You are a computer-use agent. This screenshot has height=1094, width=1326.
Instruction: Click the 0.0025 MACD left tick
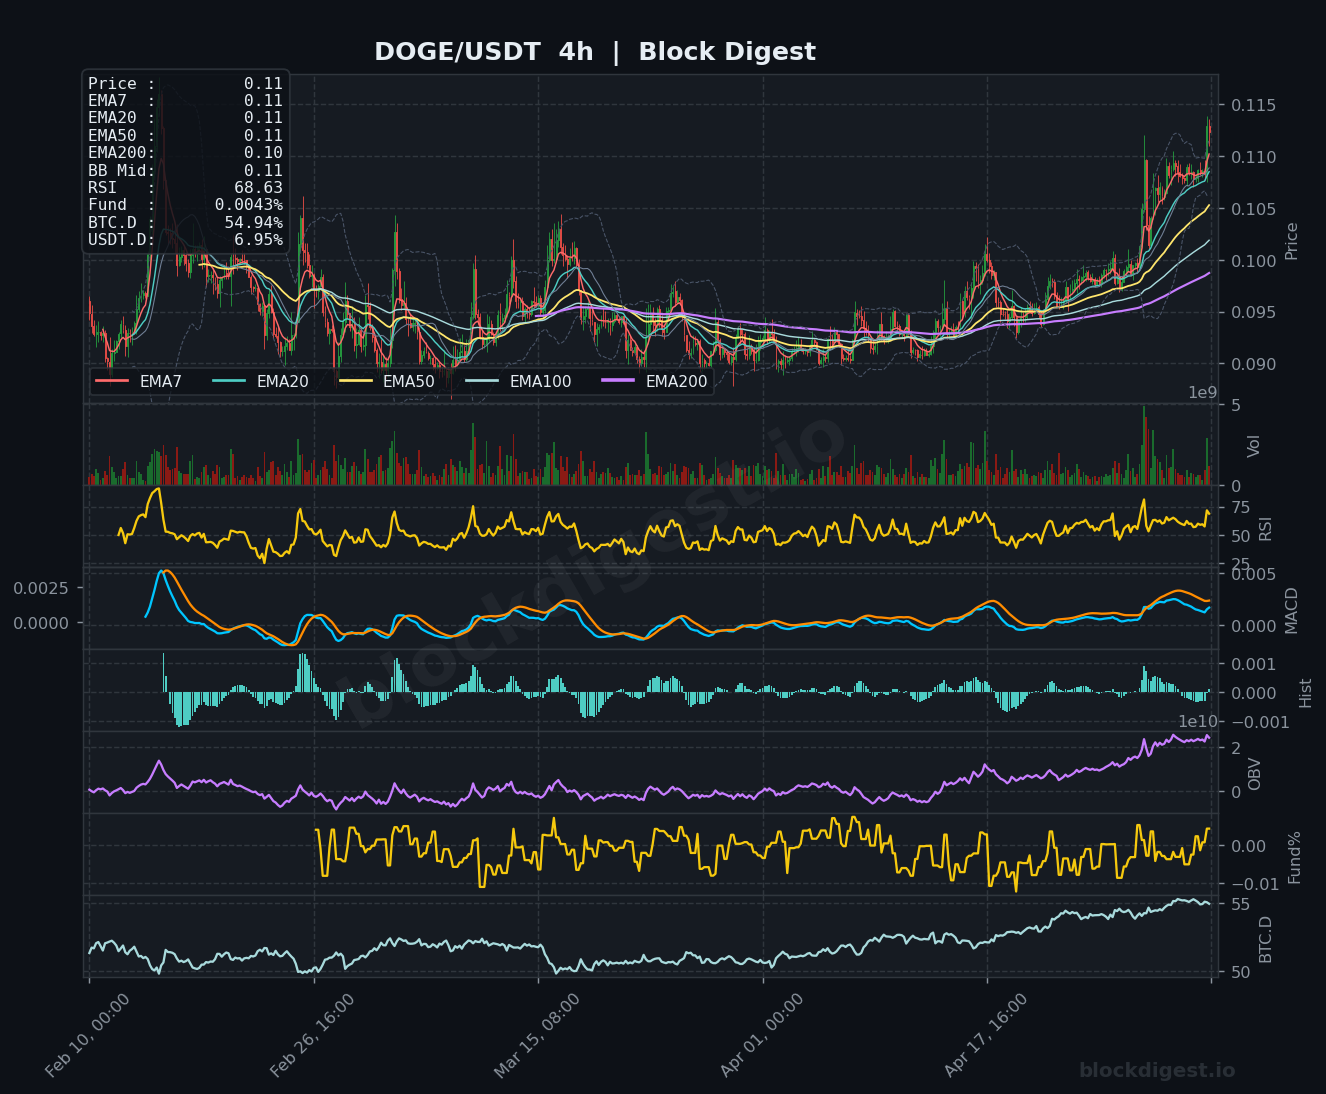(41, 588)
